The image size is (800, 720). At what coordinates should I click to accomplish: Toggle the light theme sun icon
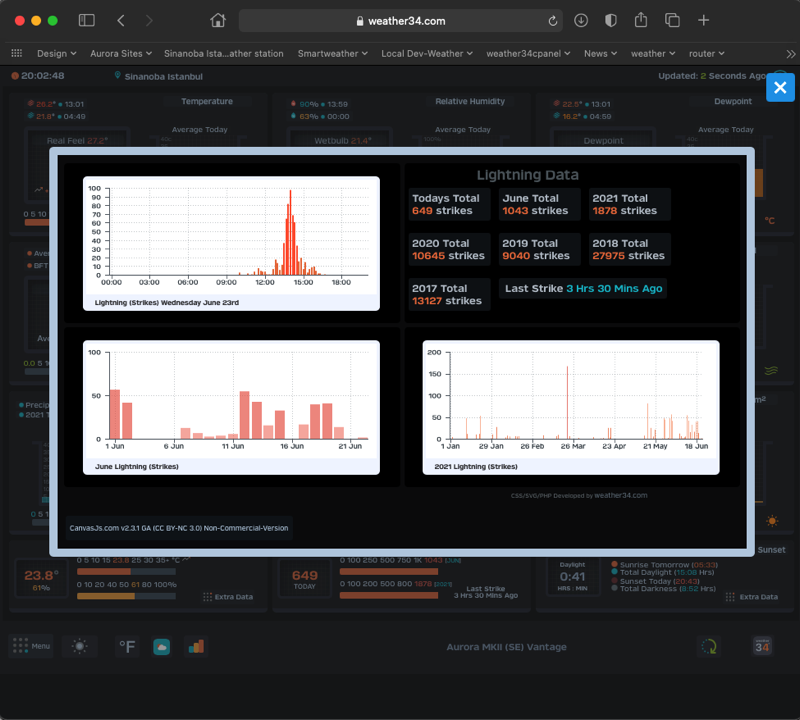tap(80, 646)
